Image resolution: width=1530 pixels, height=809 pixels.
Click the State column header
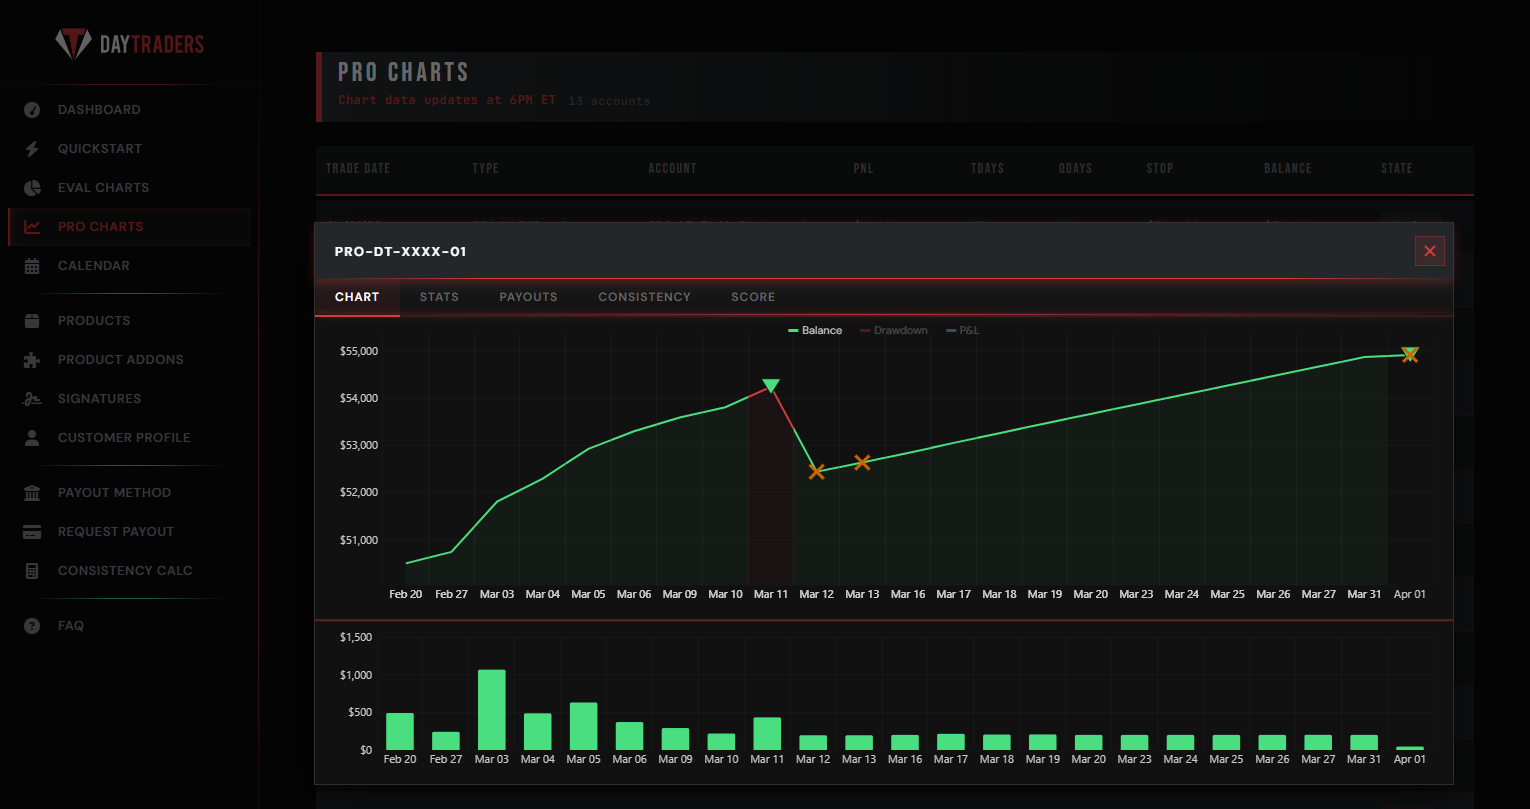click(1397, 168)
